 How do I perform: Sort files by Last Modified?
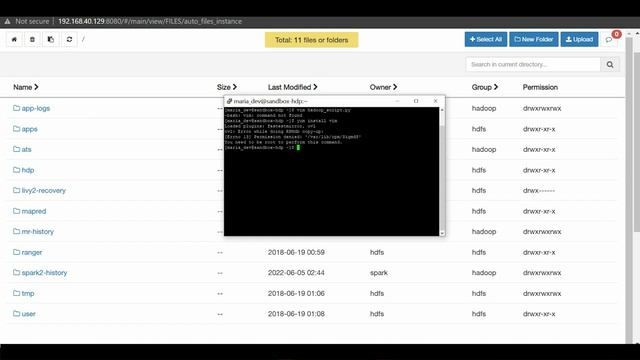tap(293, 87)
